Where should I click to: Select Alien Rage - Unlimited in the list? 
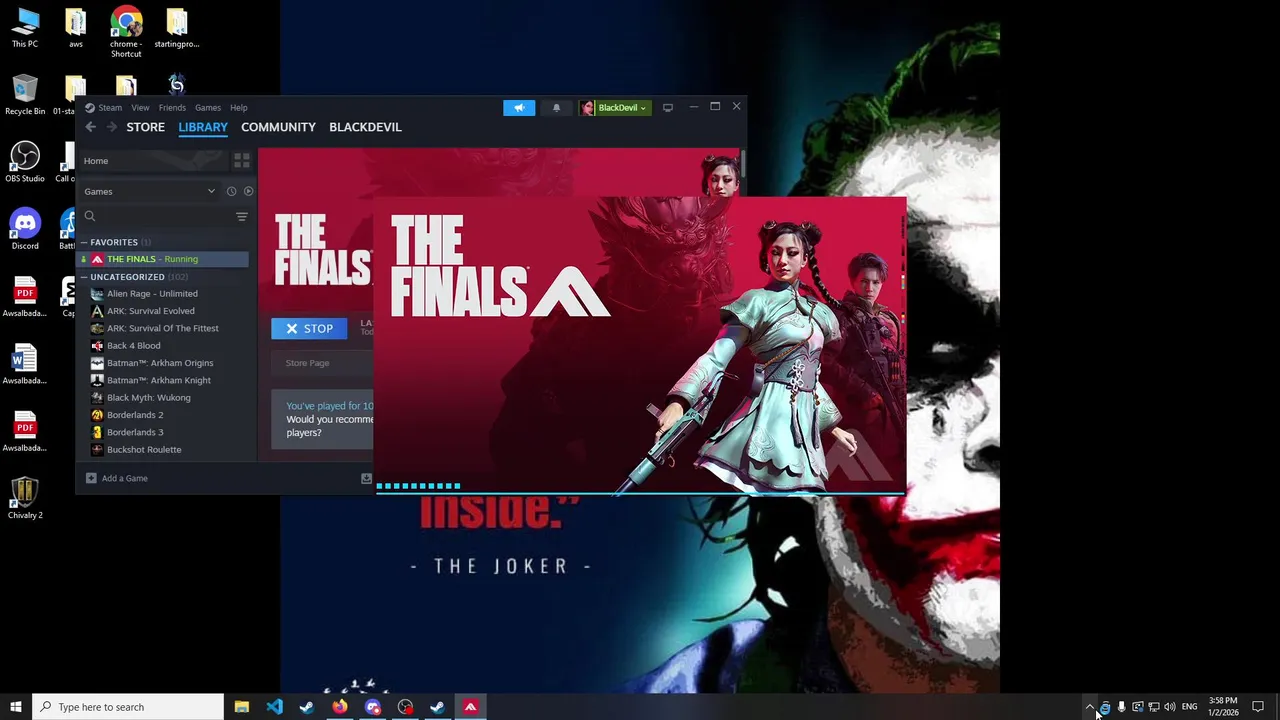coord(164,294)
